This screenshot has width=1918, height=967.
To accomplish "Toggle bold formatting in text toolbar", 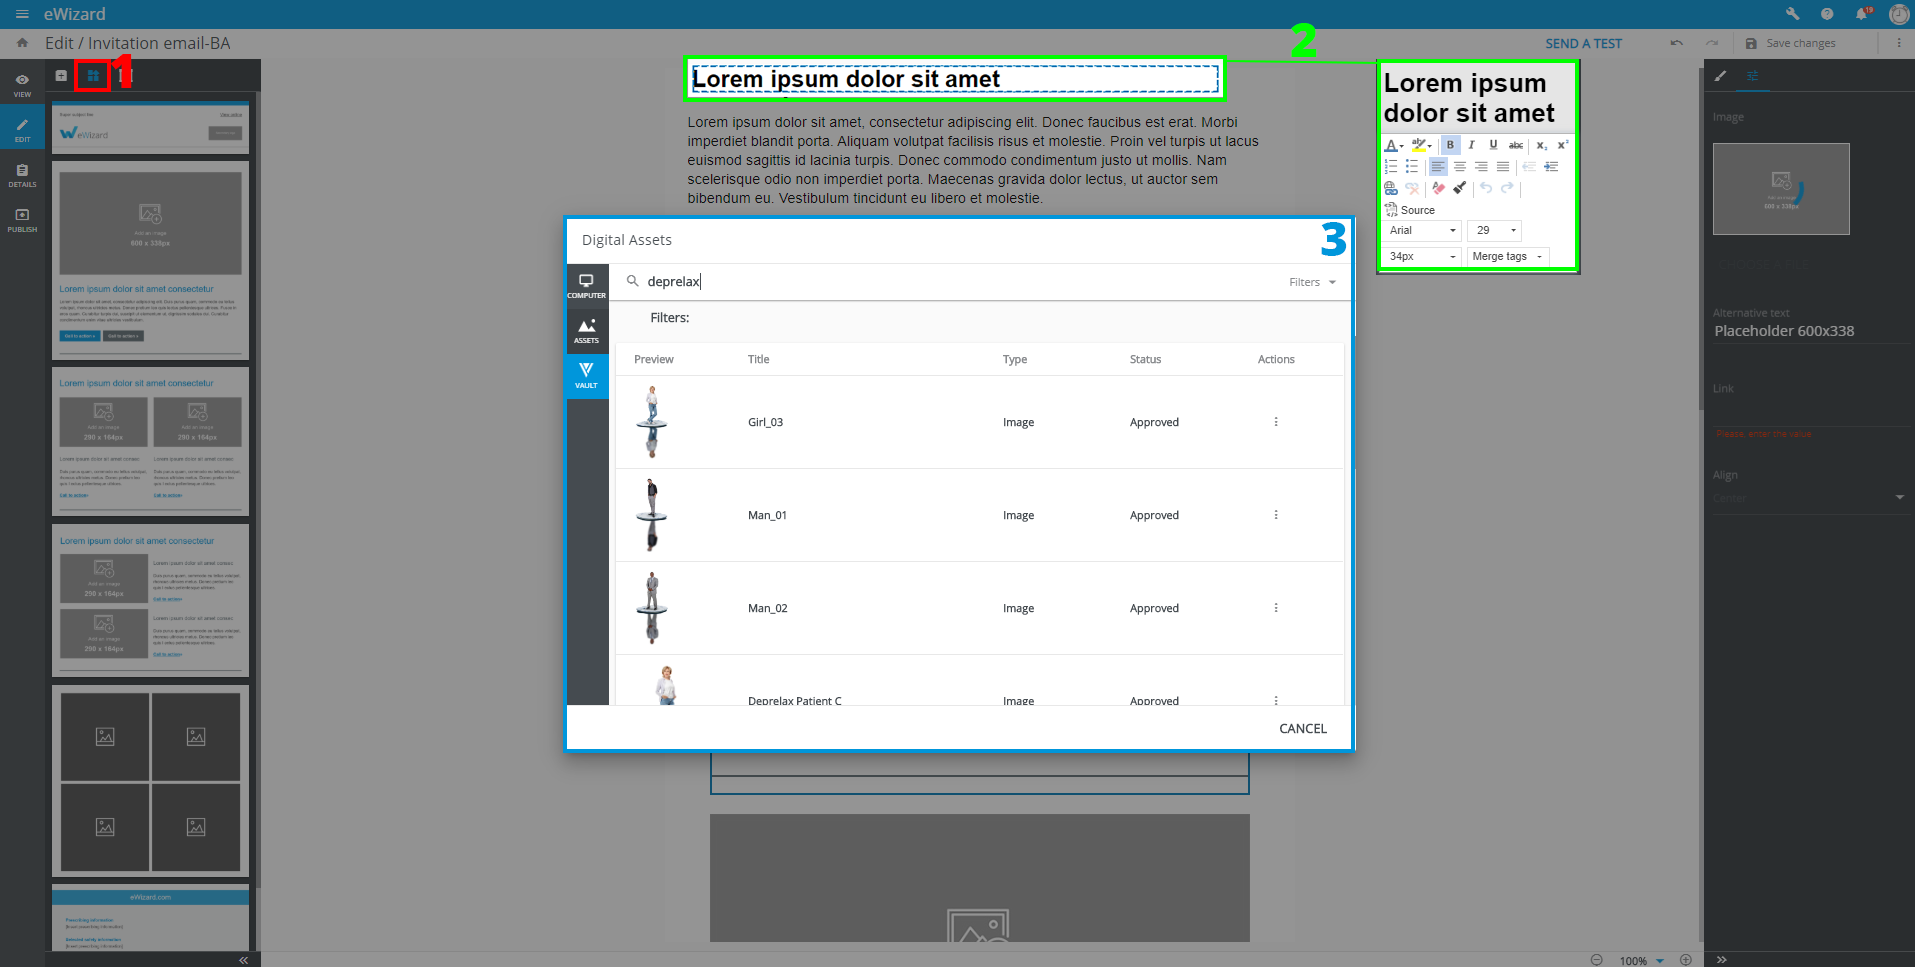I will tap(1450, 145).
